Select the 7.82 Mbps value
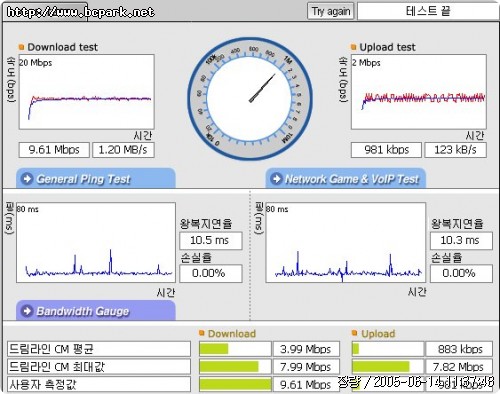 click(459, 367)
